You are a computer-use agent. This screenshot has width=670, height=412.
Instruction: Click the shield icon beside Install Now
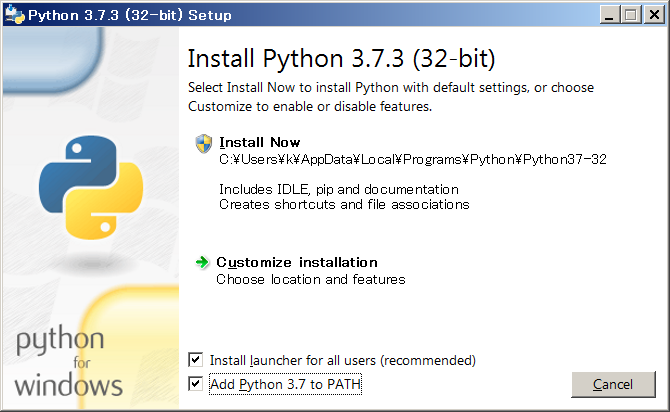(x=204, y=142)
